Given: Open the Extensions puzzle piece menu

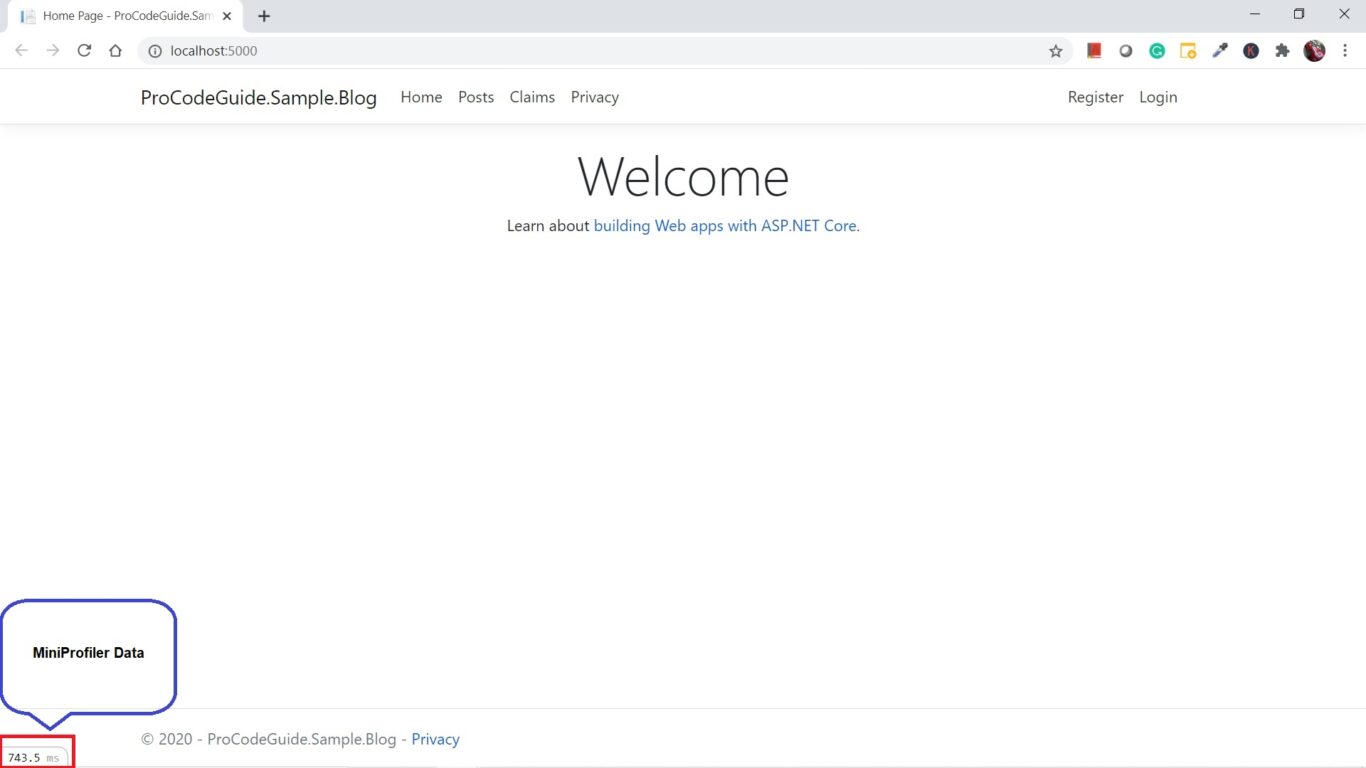Looking at the screenshot, I should 1282,51.
